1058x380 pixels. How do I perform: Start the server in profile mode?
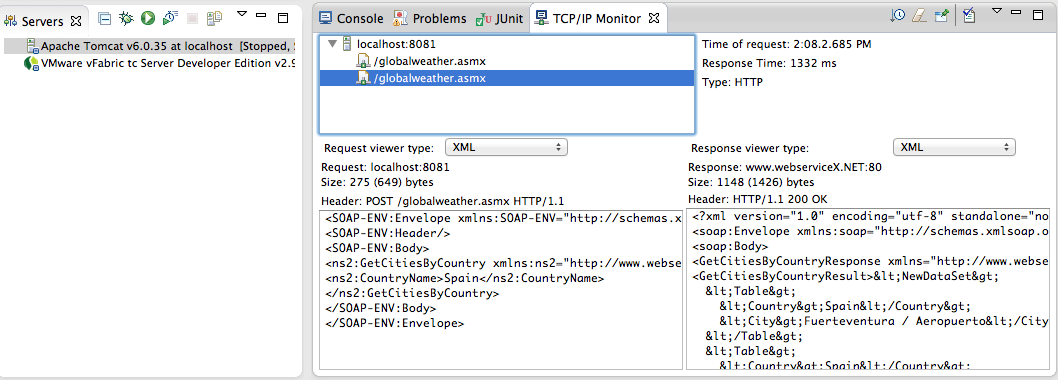pyautogui.click(x=170, y=19)
